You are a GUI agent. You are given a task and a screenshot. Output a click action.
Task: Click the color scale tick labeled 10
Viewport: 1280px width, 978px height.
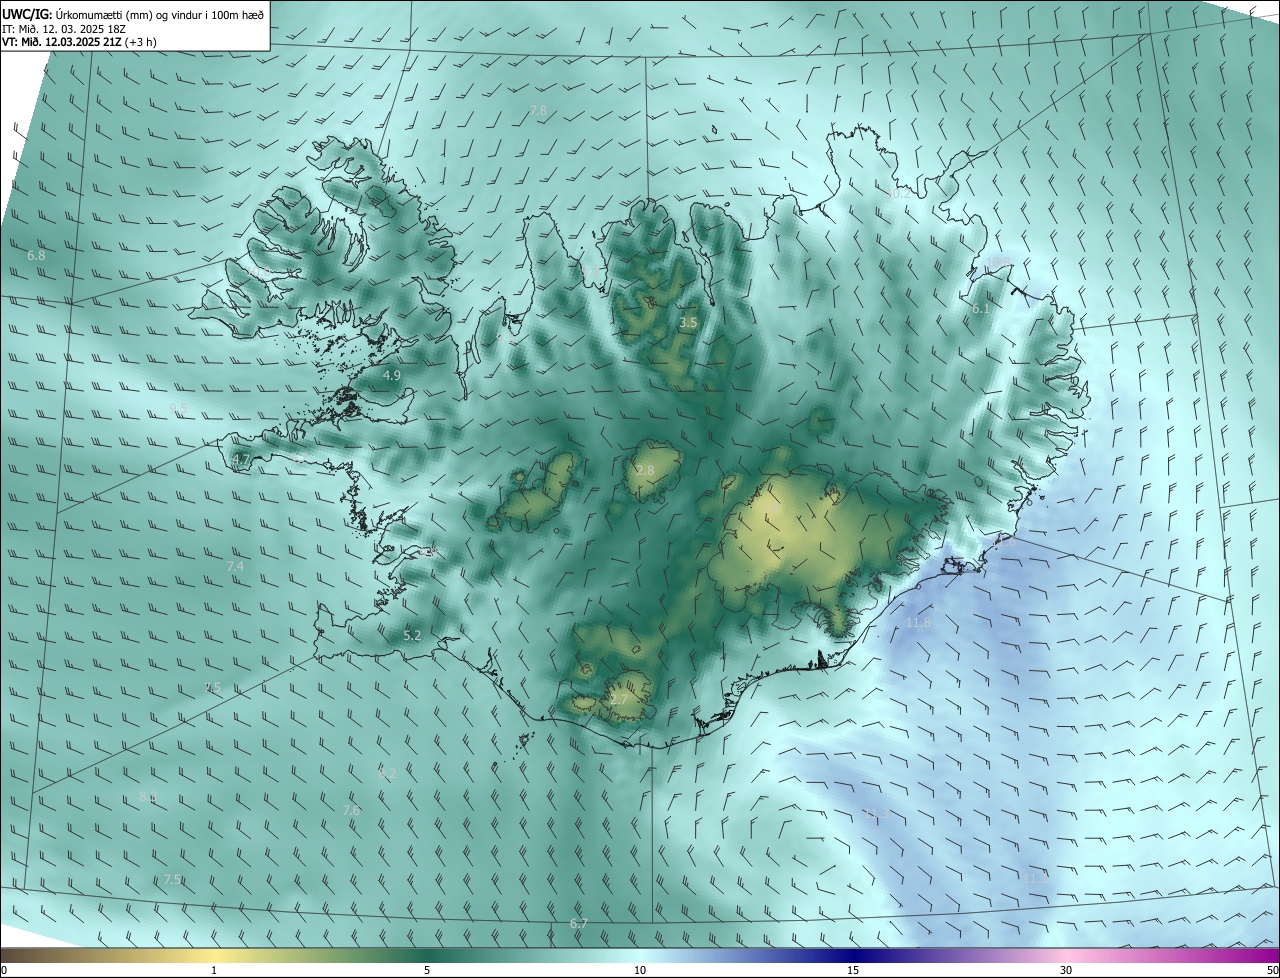coord(640,970)
